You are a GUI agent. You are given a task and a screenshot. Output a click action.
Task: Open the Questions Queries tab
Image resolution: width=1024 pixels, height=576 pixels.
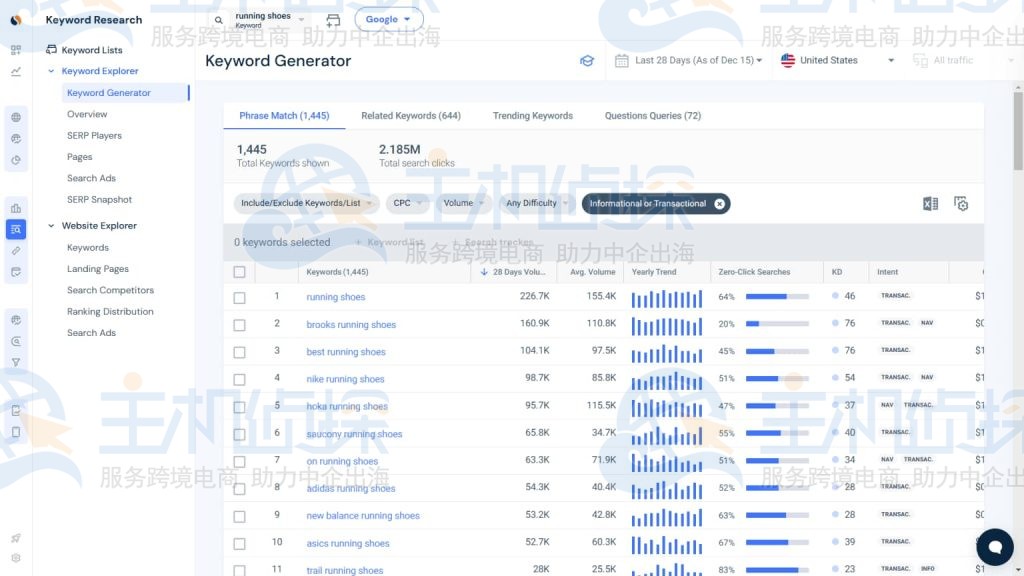point(651,115)
